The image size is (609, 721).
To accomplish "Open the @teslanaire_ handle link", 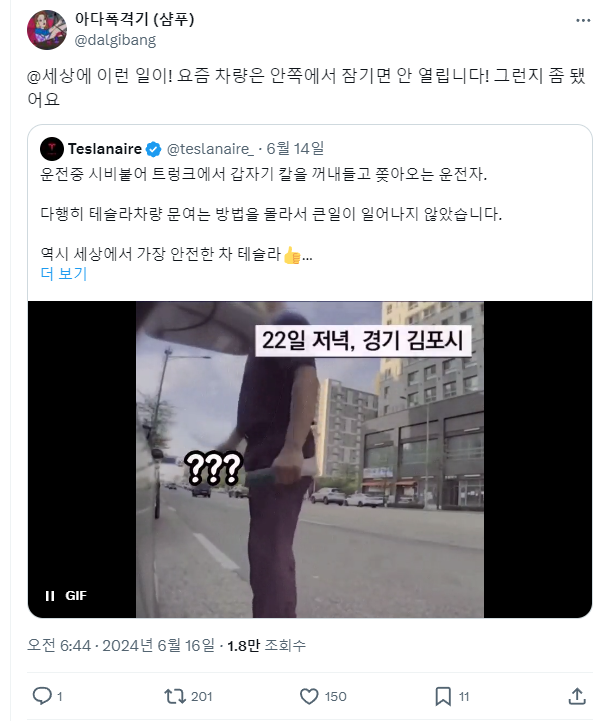I will [210, 149].
